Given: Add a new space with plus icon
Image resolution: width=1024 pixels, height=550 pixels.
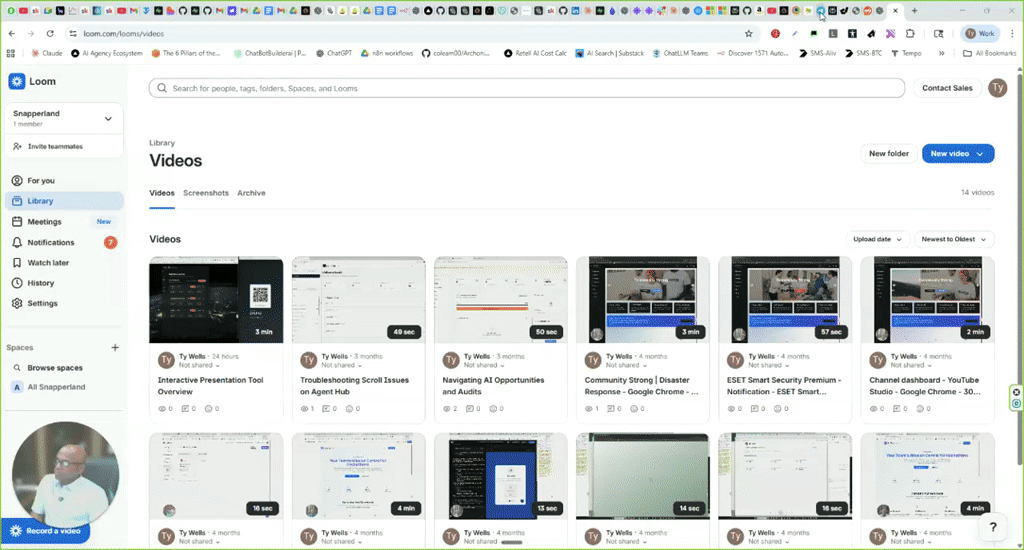Looking at the screenshot, I should pos(115,348).
